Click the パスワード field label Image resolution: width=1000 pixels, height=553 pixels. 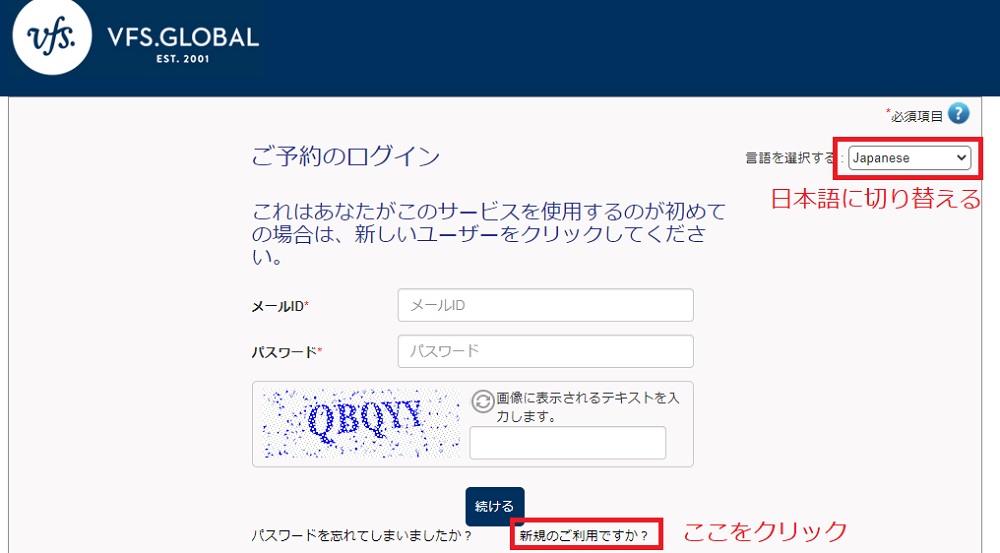[x=287, y=352]
